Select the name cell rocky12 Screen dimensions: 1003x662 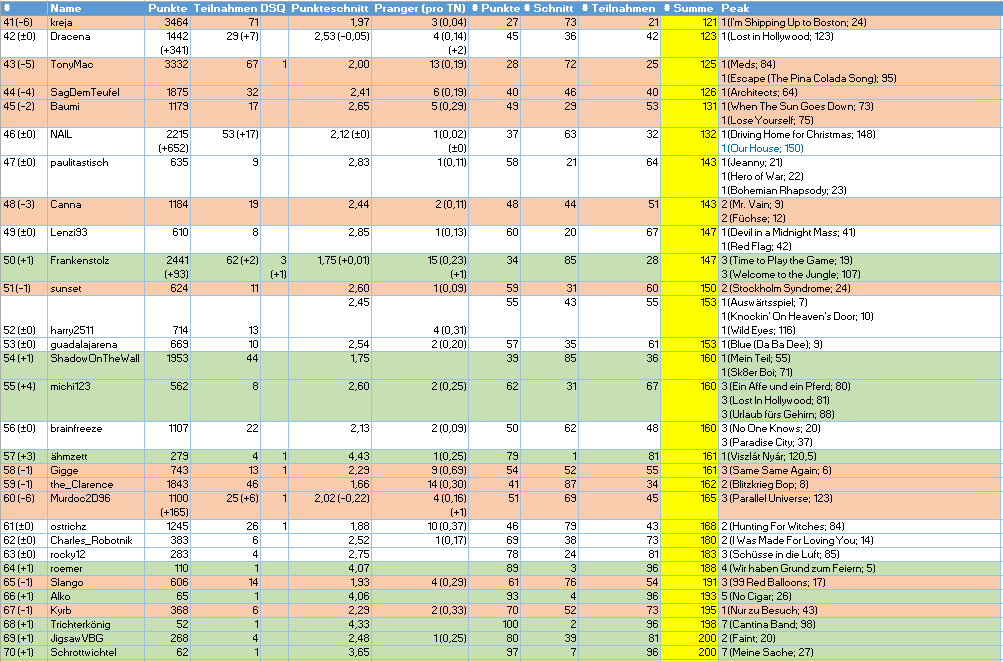[x=96, y=555]
